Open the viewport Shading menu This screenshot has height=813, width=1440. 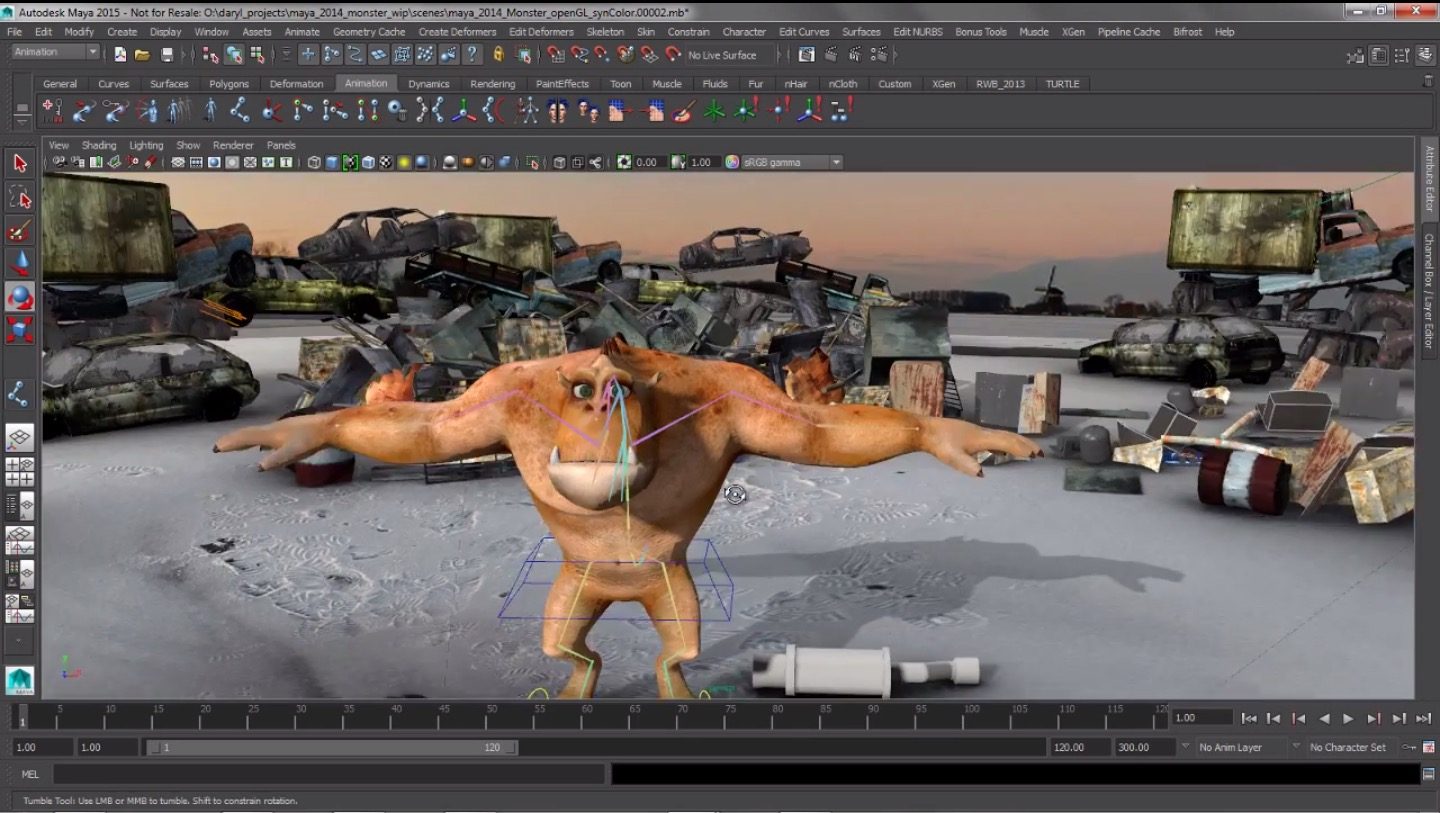99,145
